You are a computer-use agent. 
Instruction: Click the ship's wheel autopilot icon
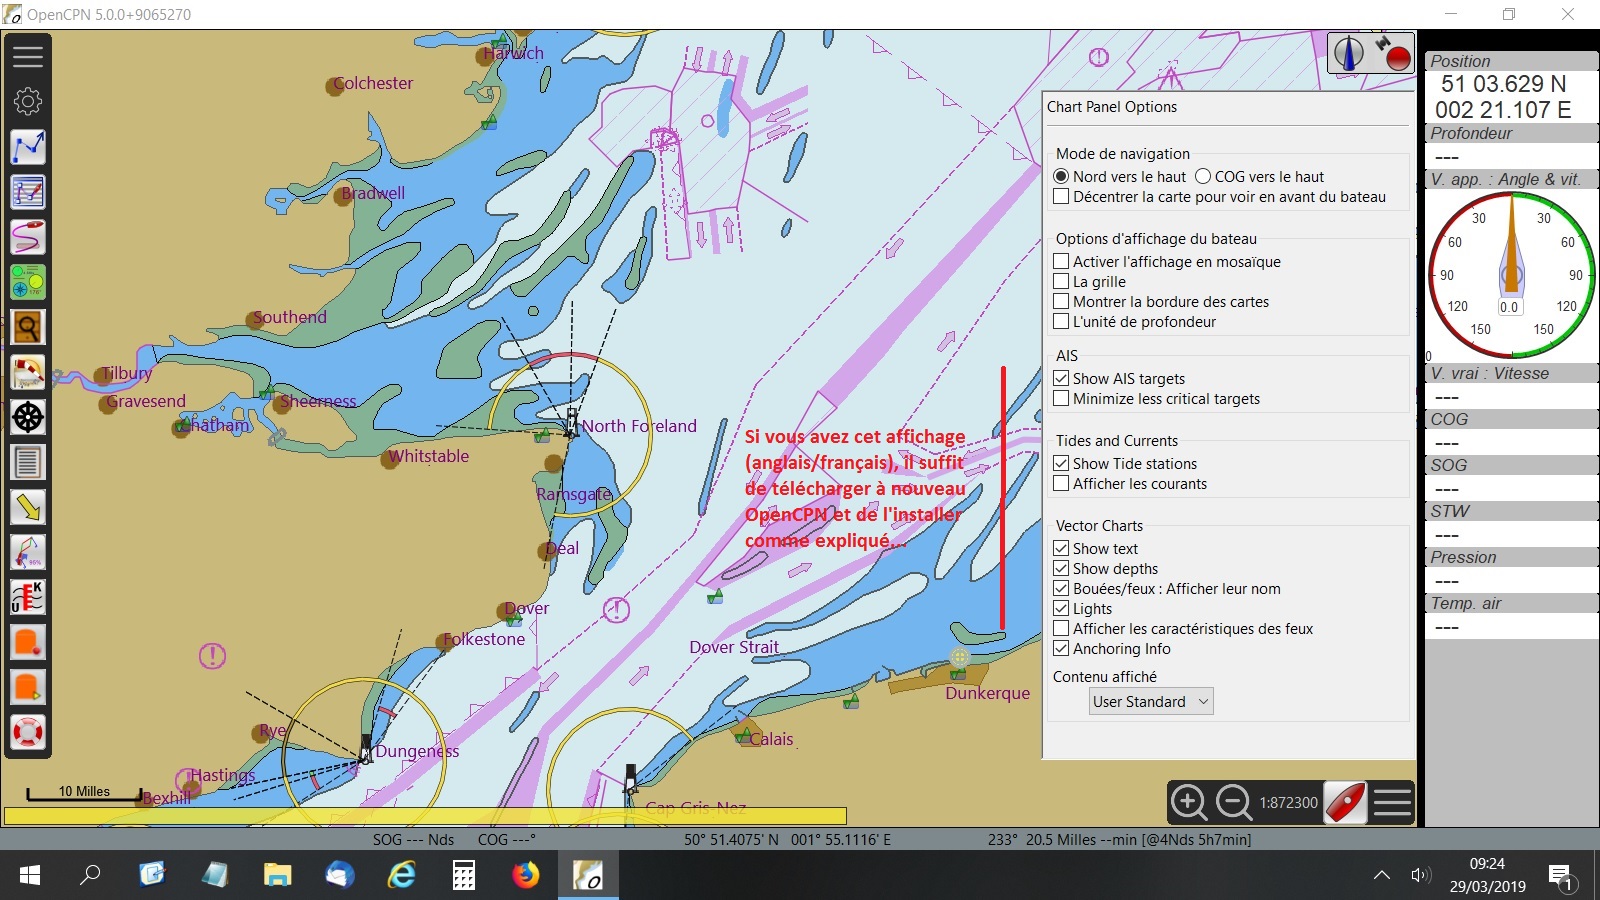[28, 417]
